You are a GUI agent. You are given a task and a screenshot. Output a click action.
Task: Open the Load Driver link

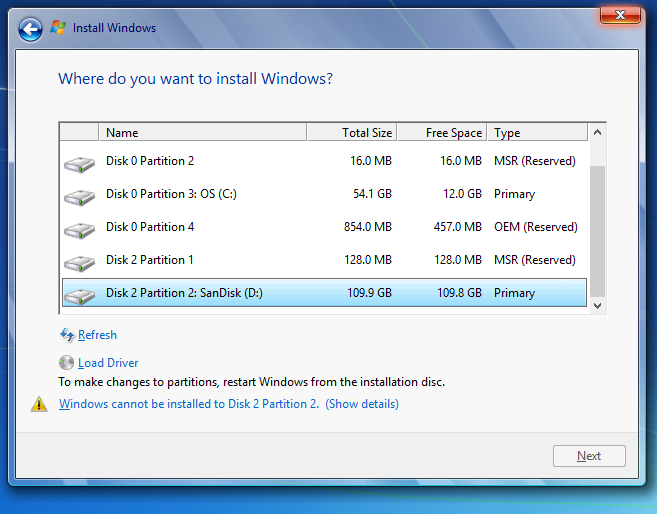coord(108,363)
